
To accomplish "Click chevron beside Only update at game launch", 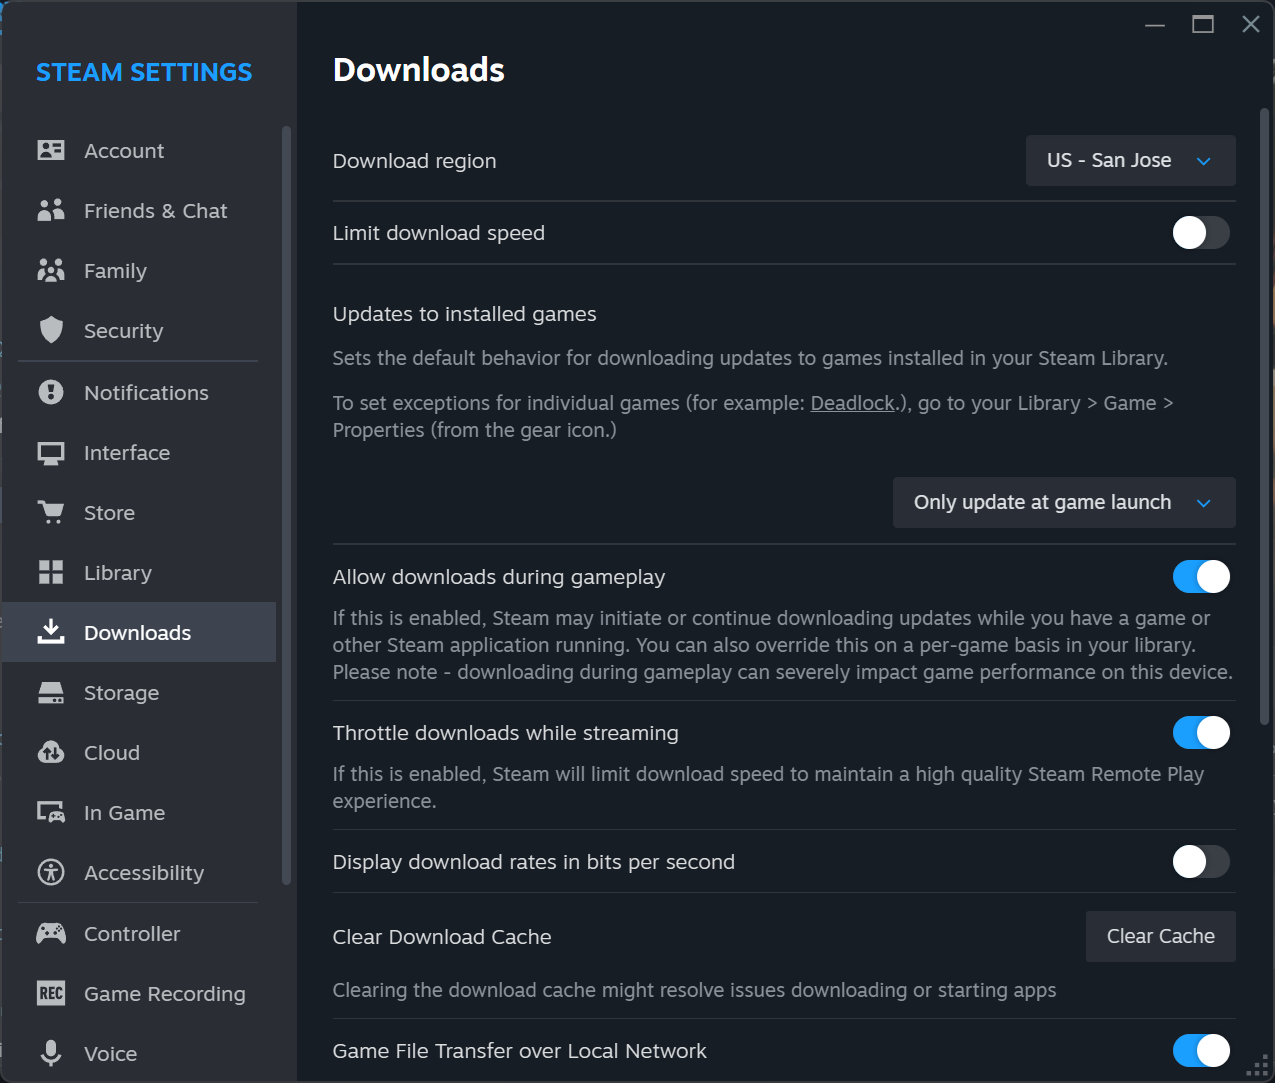I will (x=1204, y=503).
